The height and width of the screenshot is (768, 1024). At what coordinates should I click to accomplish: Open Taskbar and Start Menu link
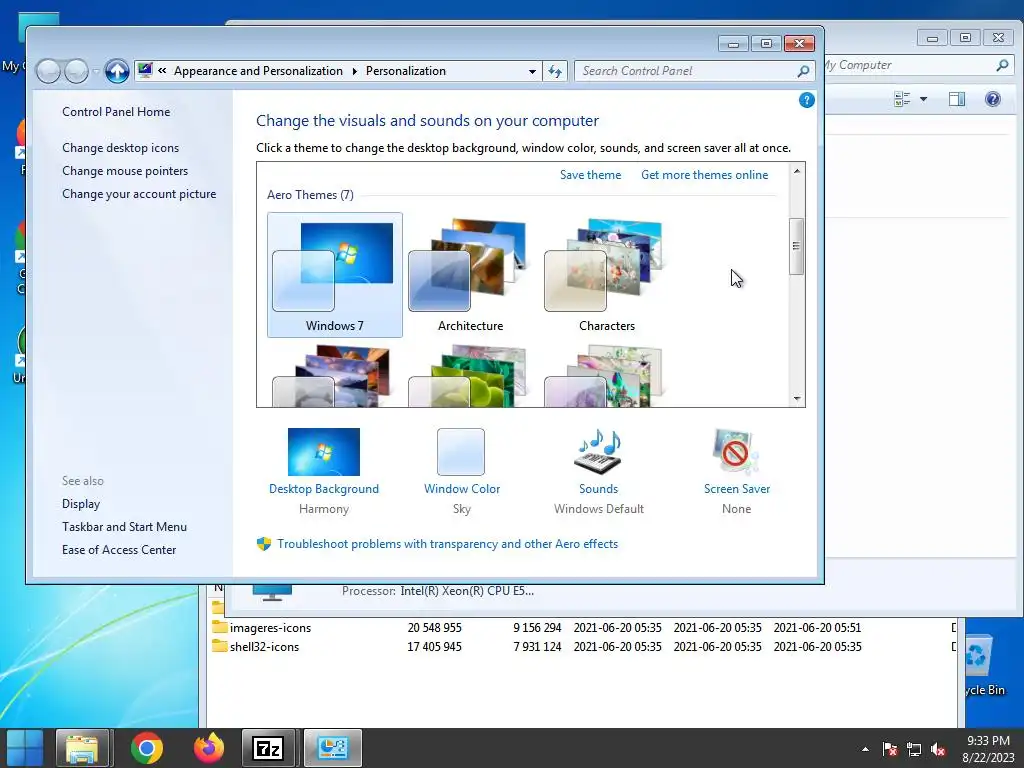[x=124, y=526]
